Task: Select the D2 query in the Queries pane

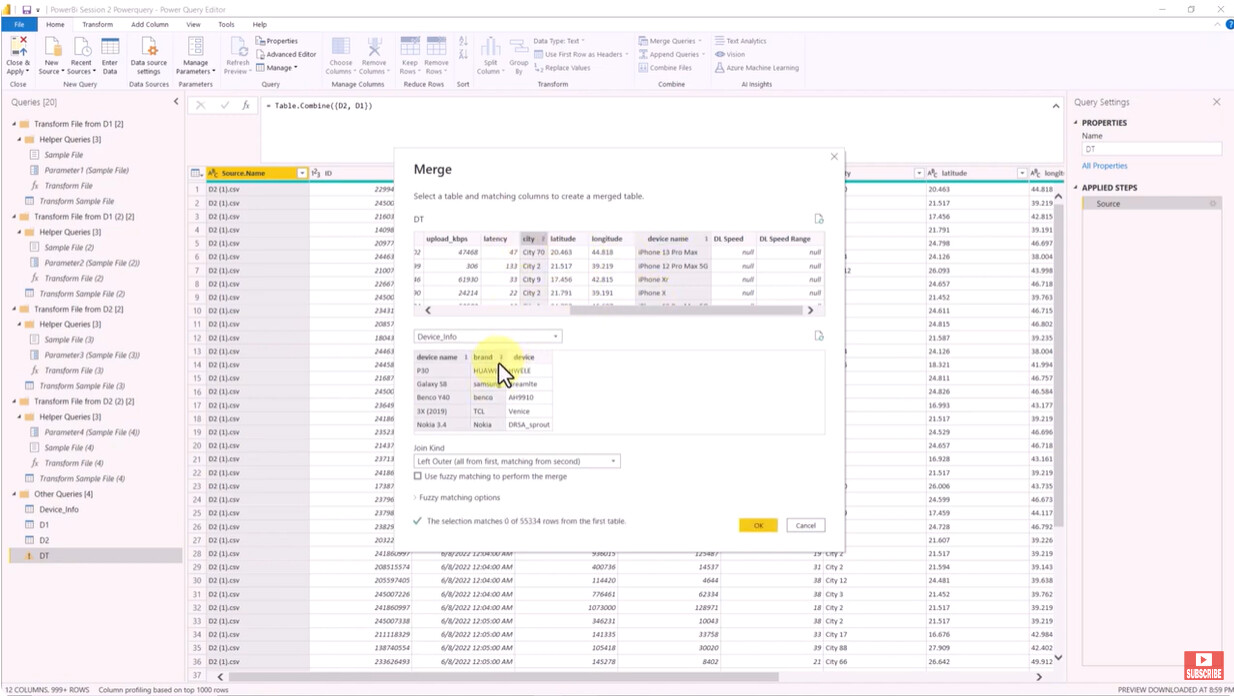Action: [x=44, y=540]
